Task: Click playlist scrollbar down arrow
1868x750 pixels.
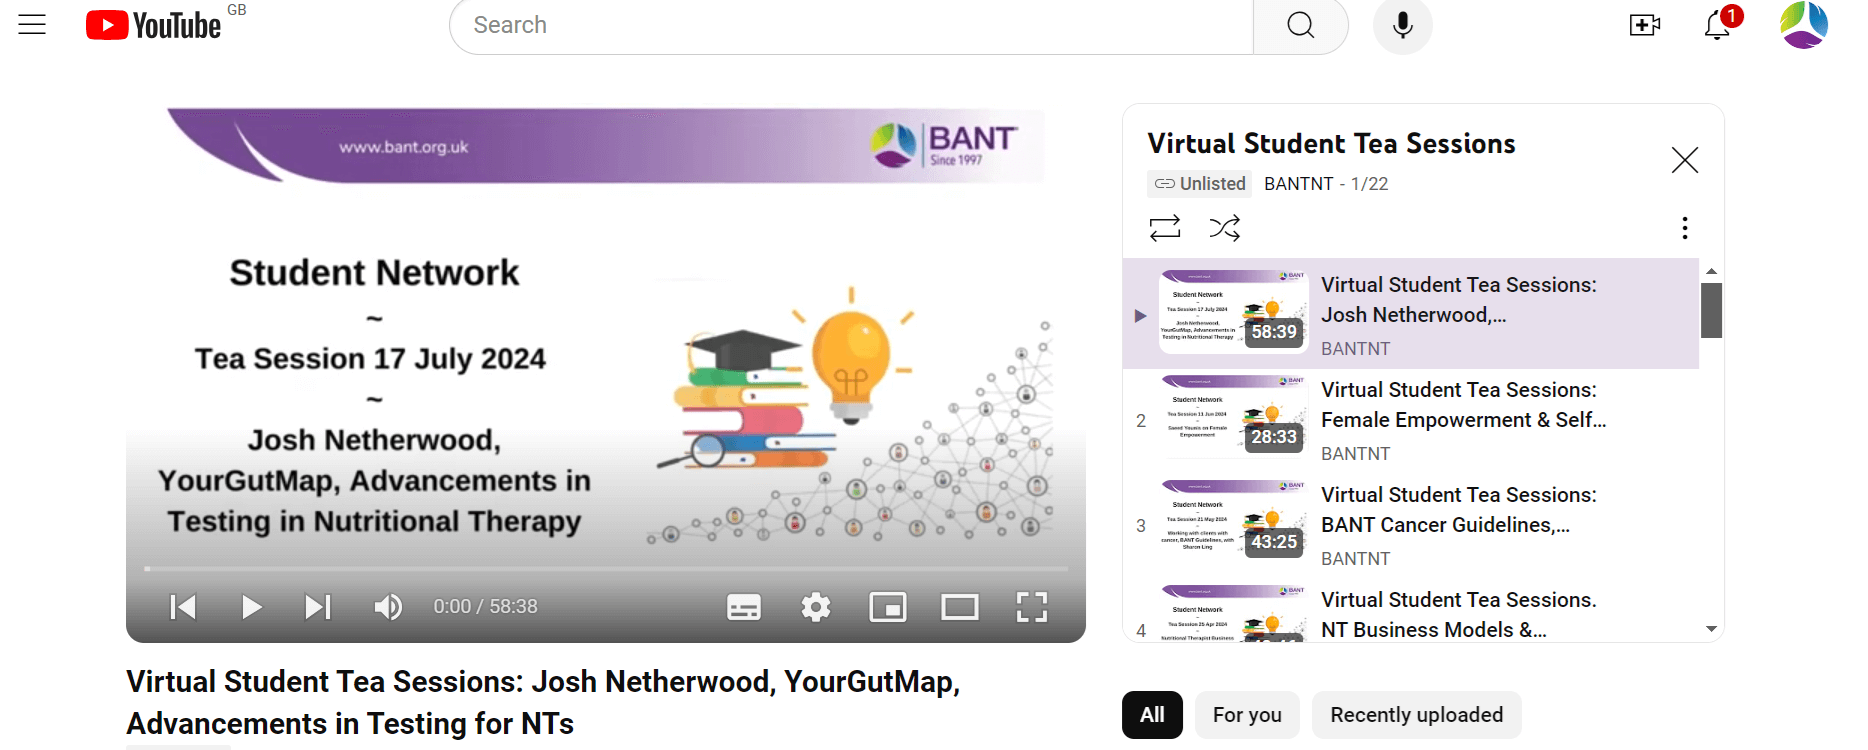Action: [x=1711, y=629]
